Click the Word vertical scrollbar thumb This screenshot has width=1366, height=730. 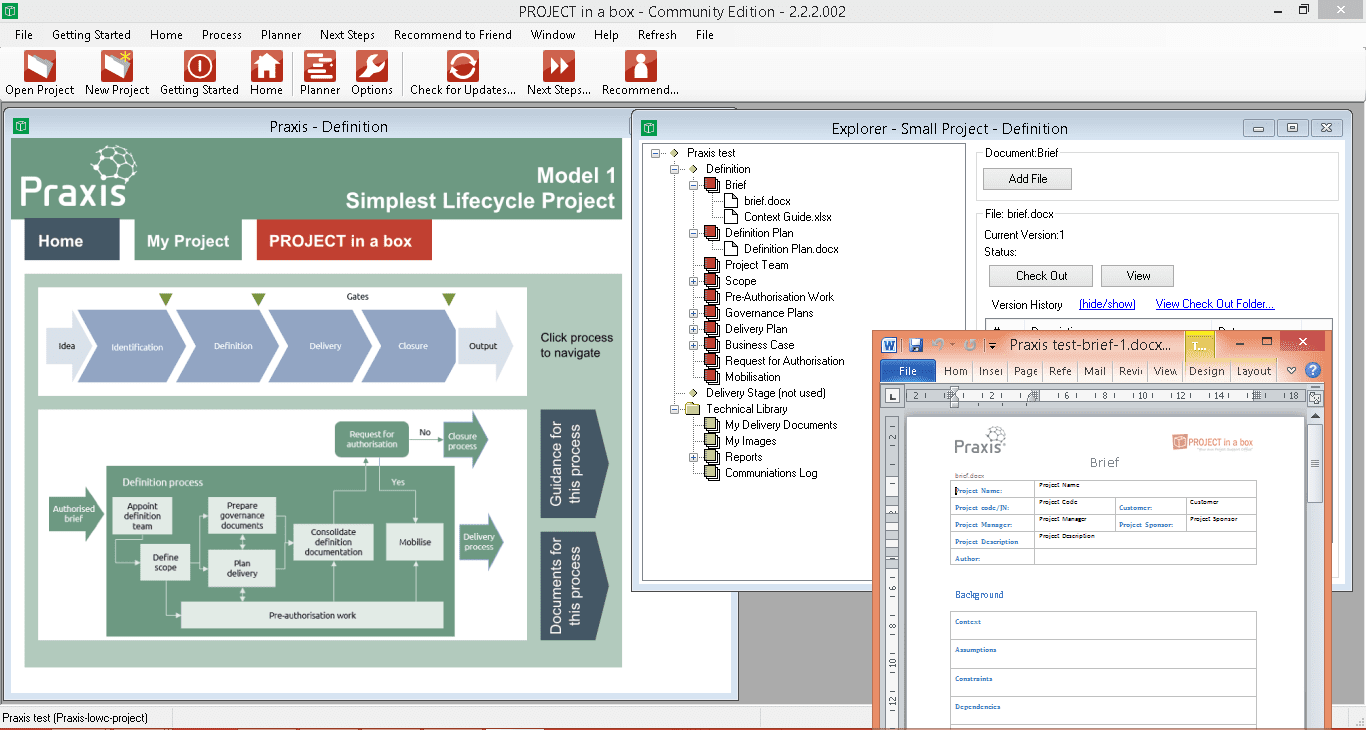1315,462
